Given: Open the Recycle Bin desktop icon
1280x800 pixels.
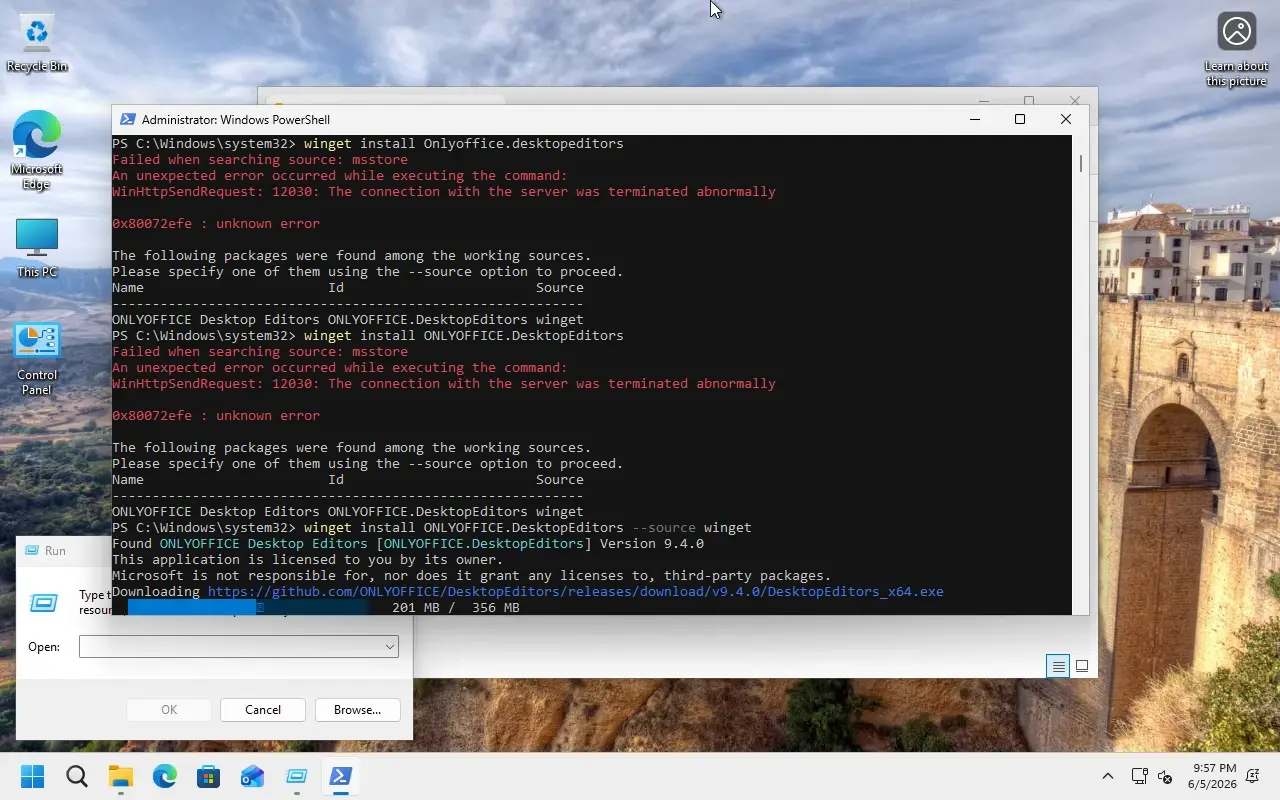Looking at the screenshot, I should click(37, 44).
